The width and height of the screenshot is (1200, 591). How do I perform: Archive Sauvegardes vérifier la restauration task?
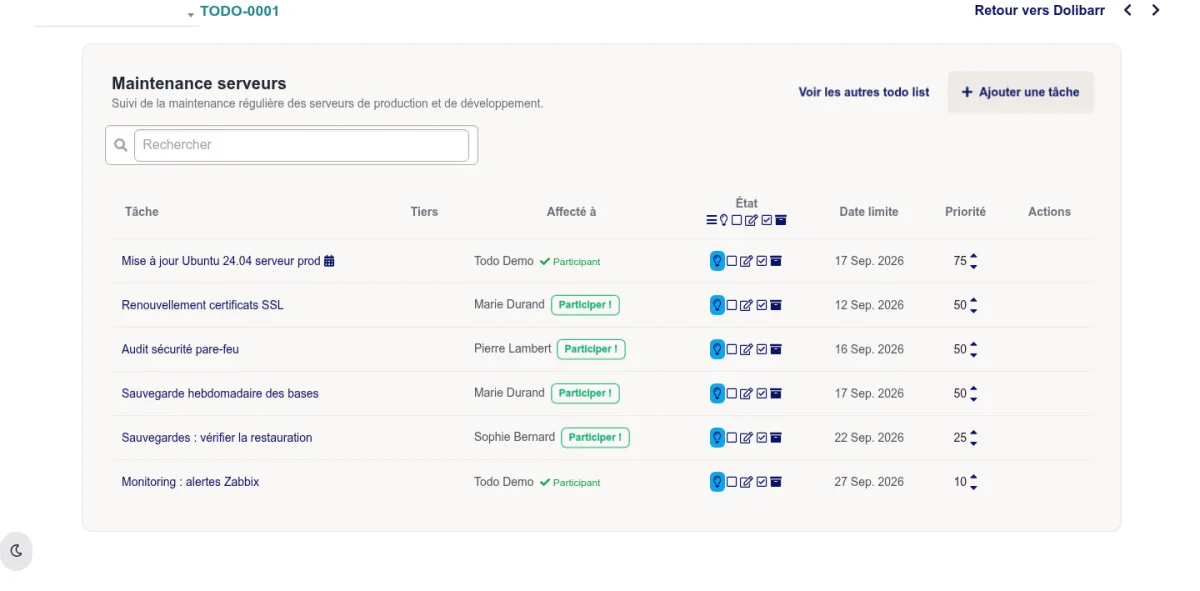(776, 437)
